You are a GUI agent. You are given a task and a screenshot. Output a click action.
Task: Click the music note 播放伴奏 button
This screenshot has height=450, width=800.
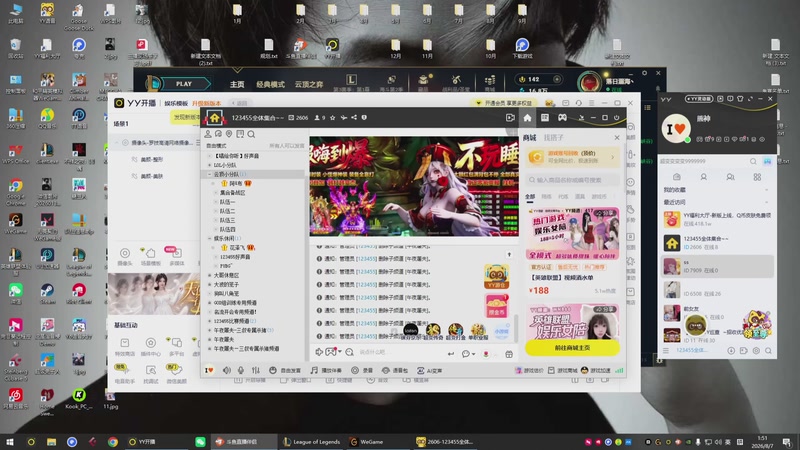[326, 370]
